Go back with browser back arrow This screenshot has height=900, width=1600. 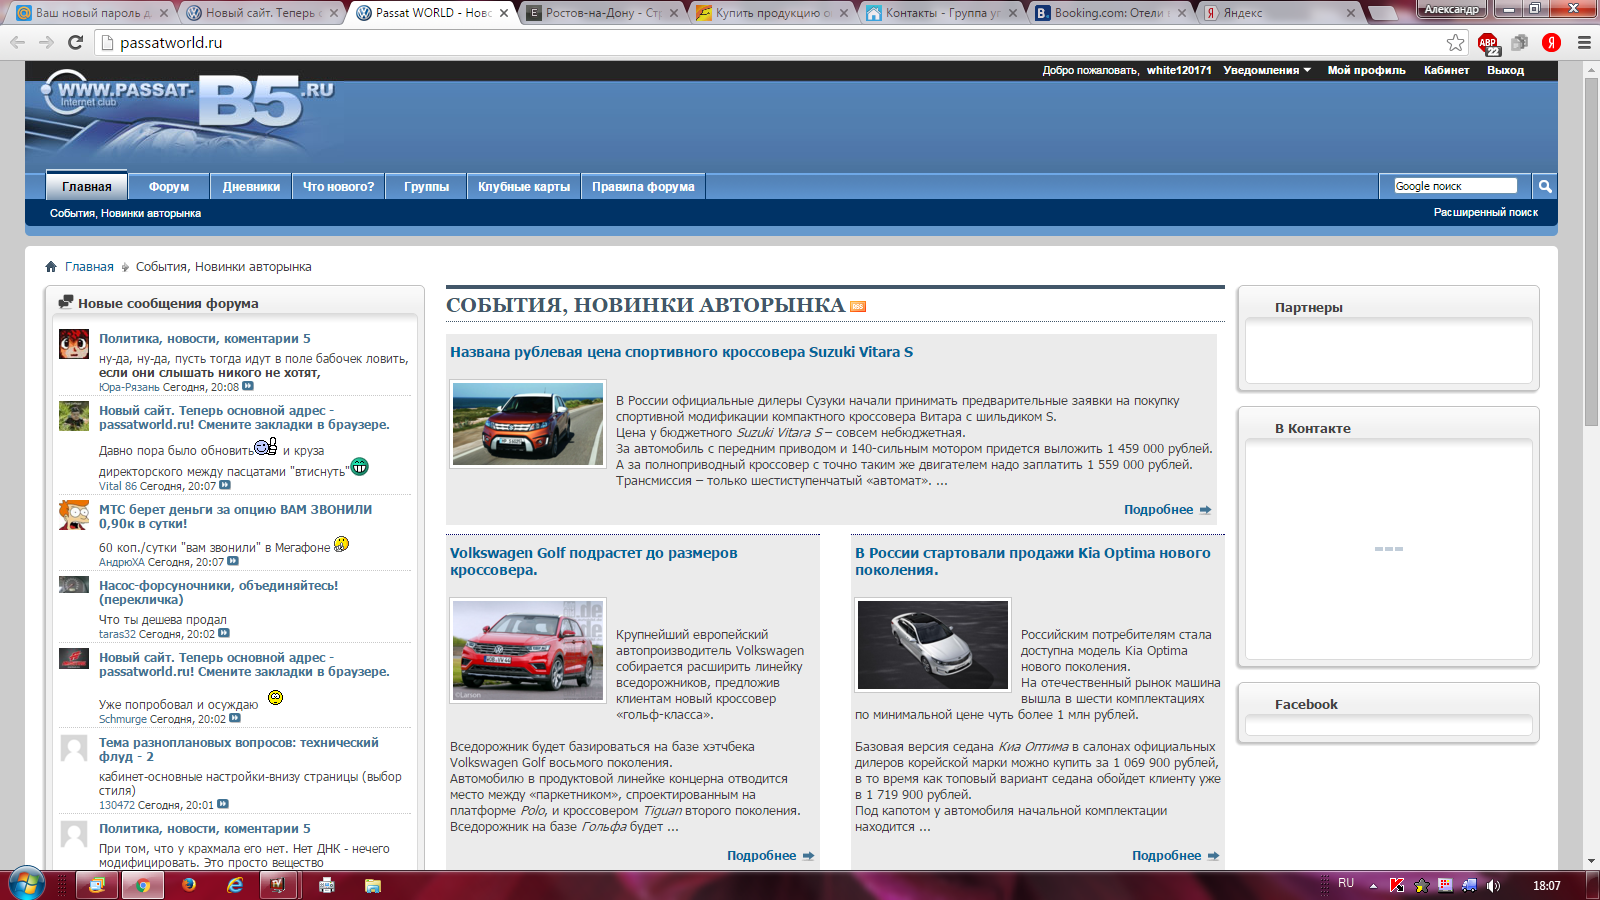(x=17, y=42)
